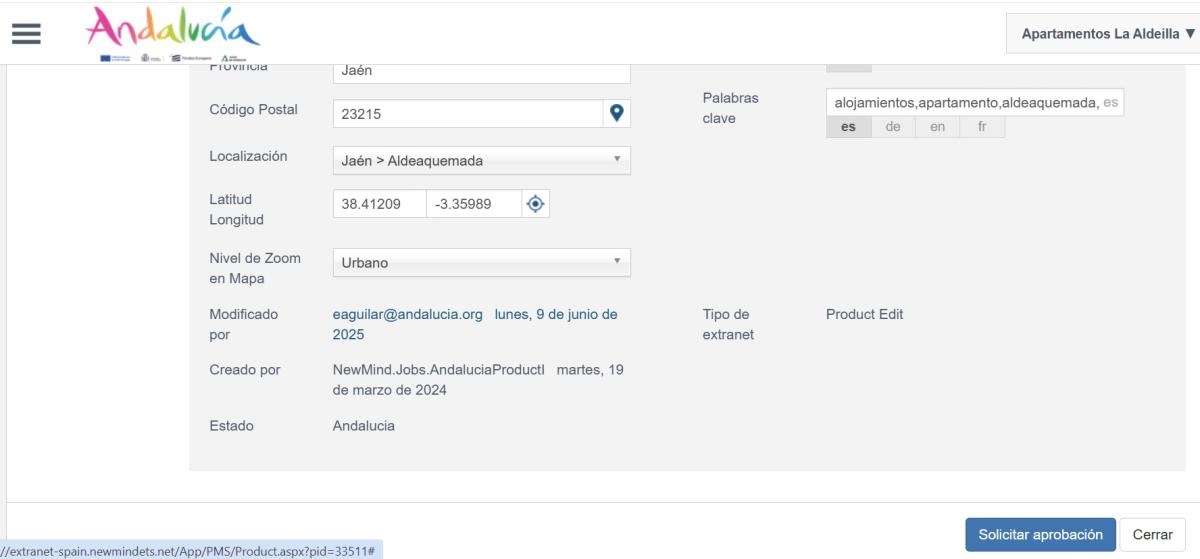Click the Solicitar aprobación button

(x=1040, y=534)
